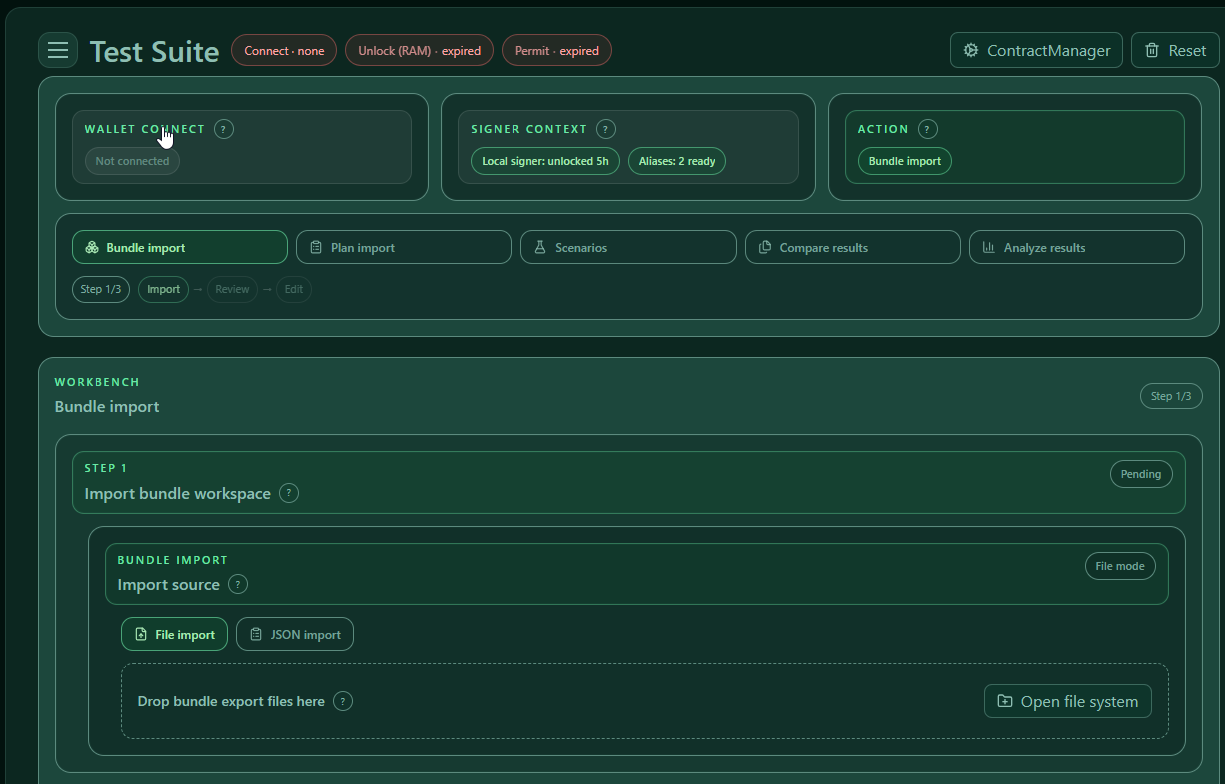Image resolution: width=1225 pixels, height=784 pixels.
Task: Click the 'Not connected' pill
Action: coord(132,161)
